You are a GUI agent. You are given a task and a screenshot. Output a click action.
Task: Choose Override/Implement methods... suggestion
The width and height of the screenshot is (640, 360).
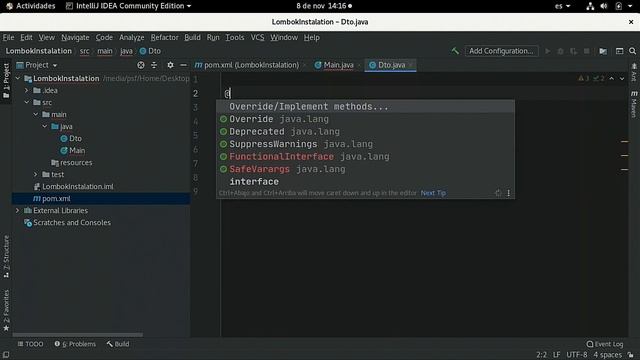(365, 107)
